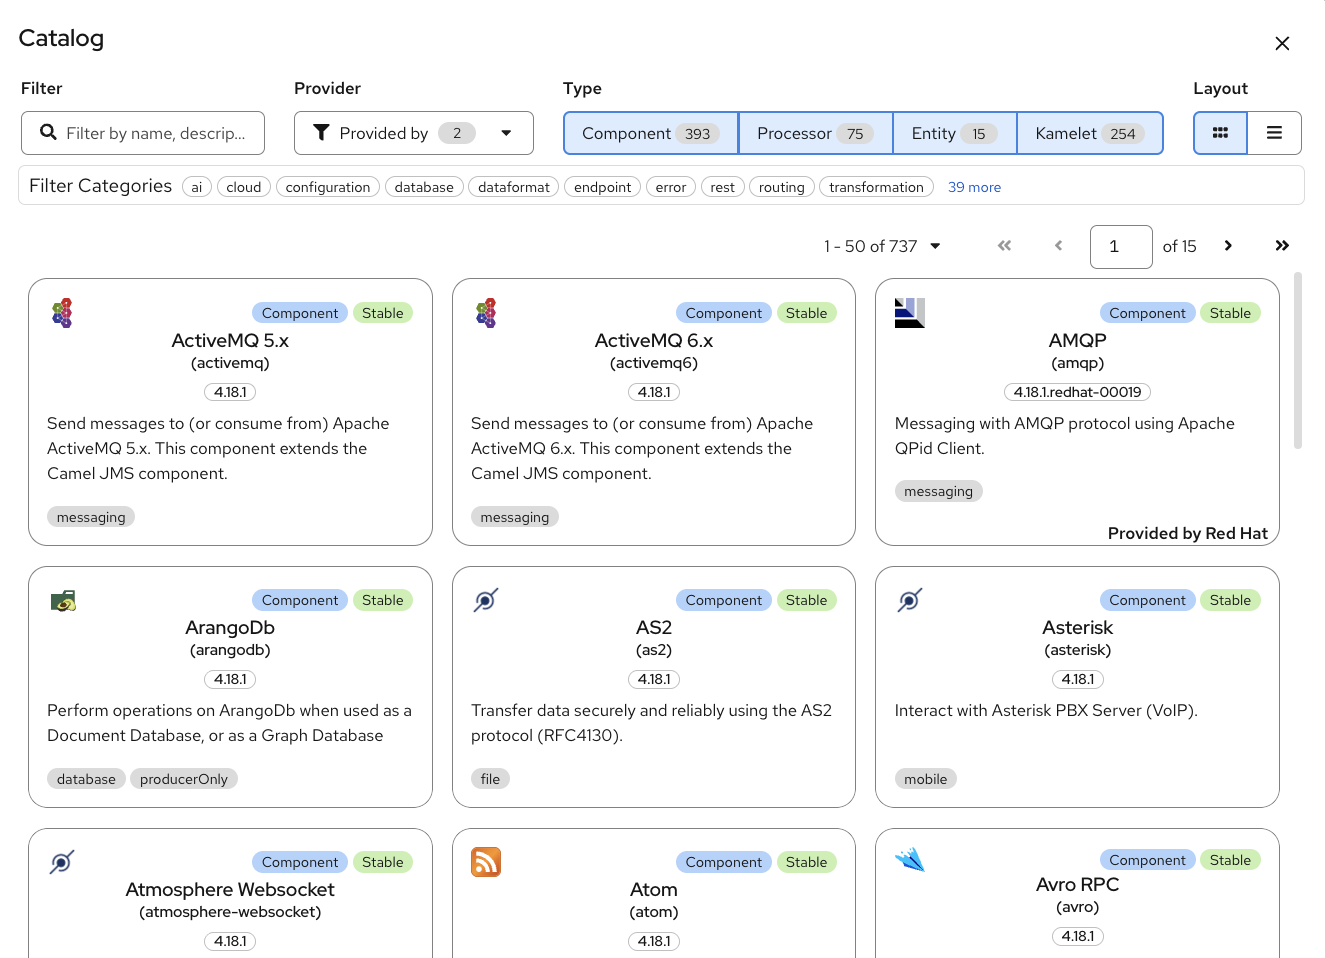Close the Catalog dialog

(x=1282, y=43)
